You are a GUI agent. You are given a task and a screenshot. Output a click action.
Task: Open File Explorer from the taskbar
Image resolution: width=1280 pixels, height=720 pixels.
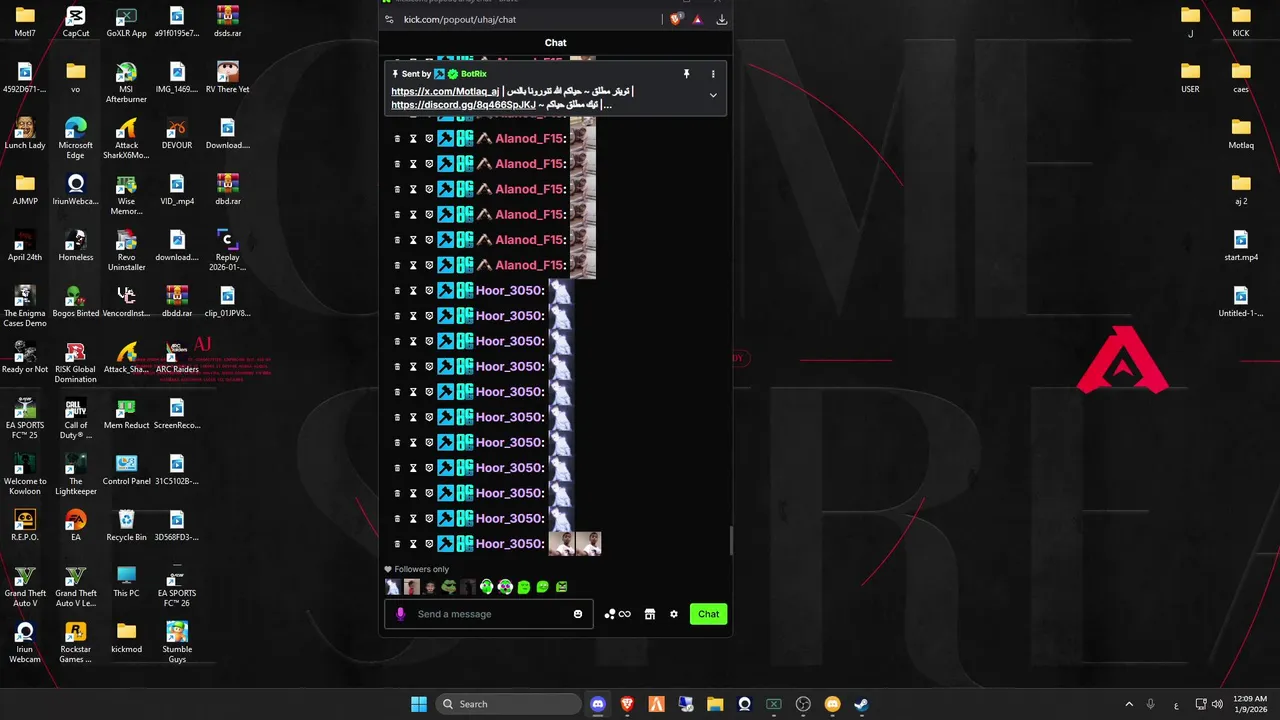pos(715,704)
